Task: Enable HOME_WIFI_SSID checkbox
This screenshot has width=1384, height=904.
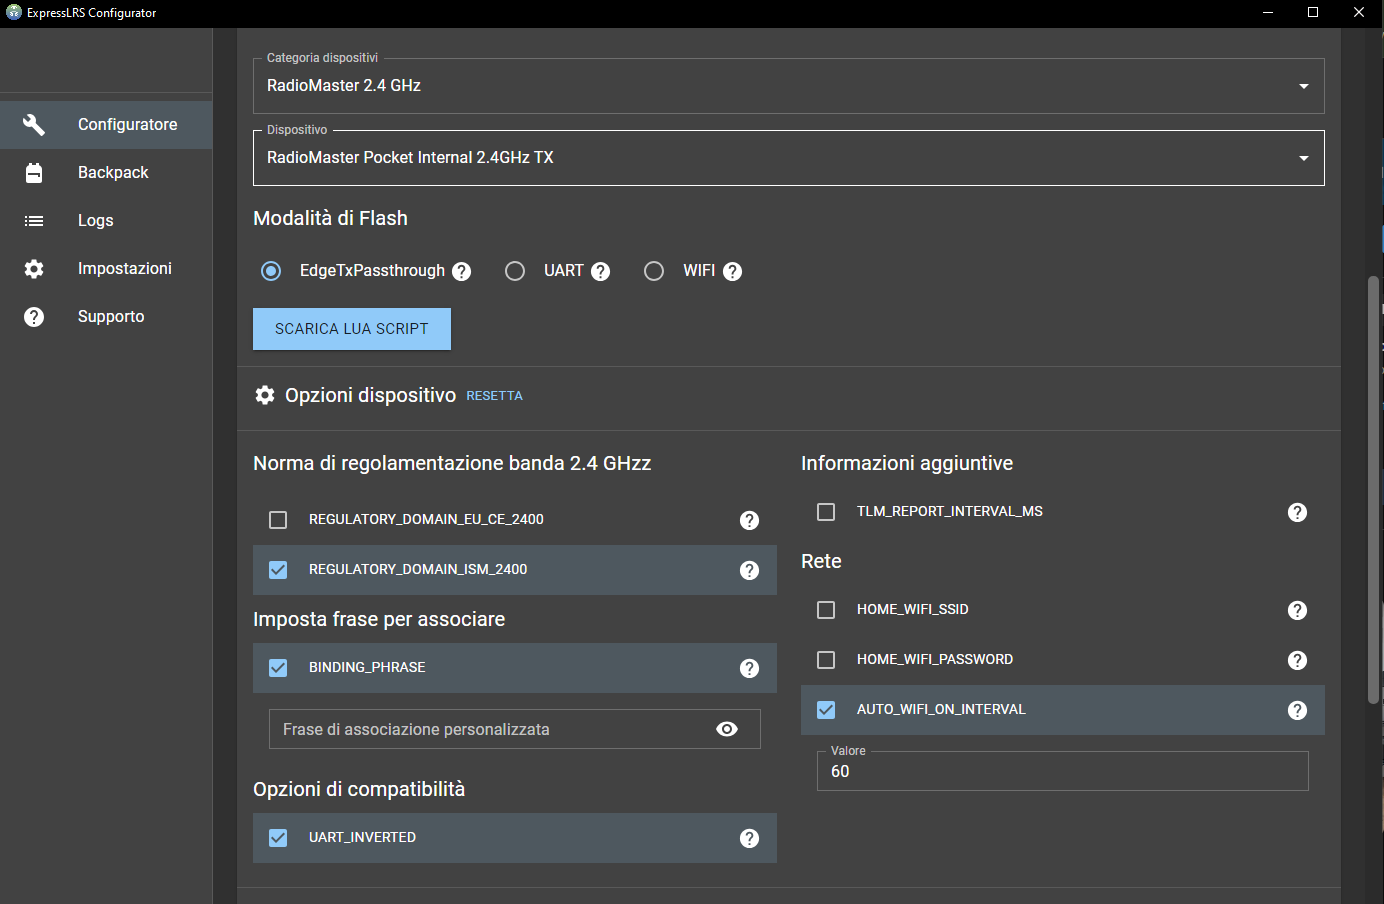Action: [826, 610]
